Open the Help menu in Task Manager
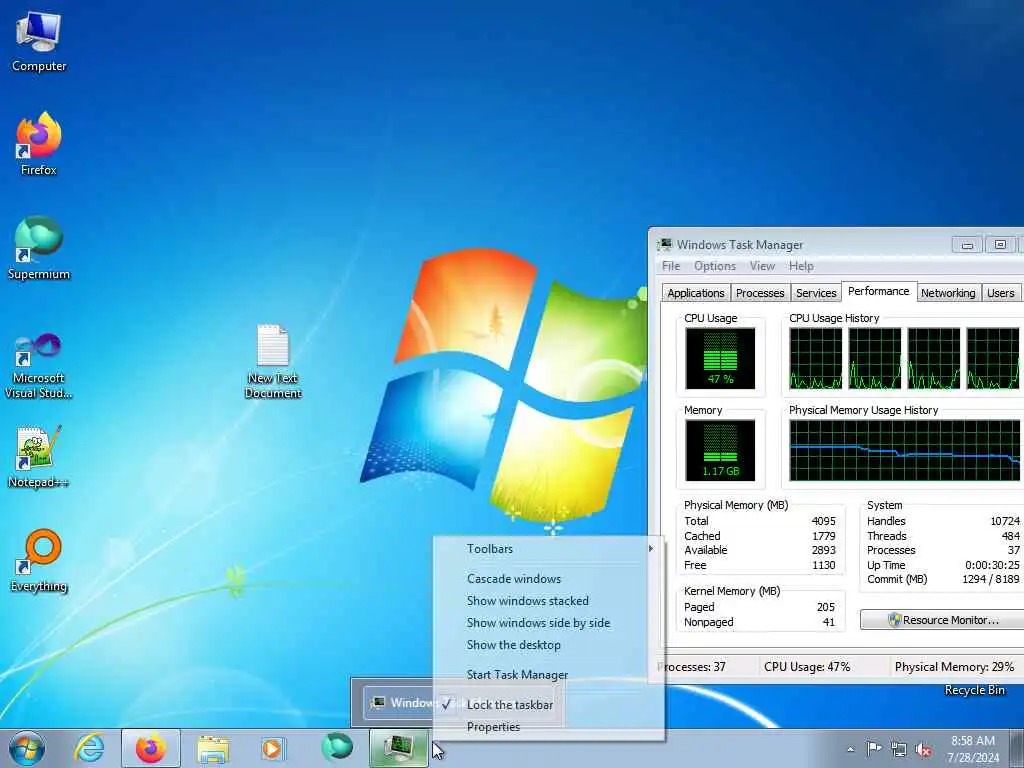 (x=801, y=266)
